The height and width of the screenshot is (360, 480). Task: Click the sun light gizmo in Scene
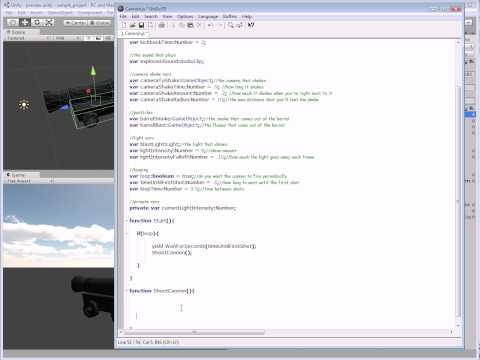[x=24, y=105]
